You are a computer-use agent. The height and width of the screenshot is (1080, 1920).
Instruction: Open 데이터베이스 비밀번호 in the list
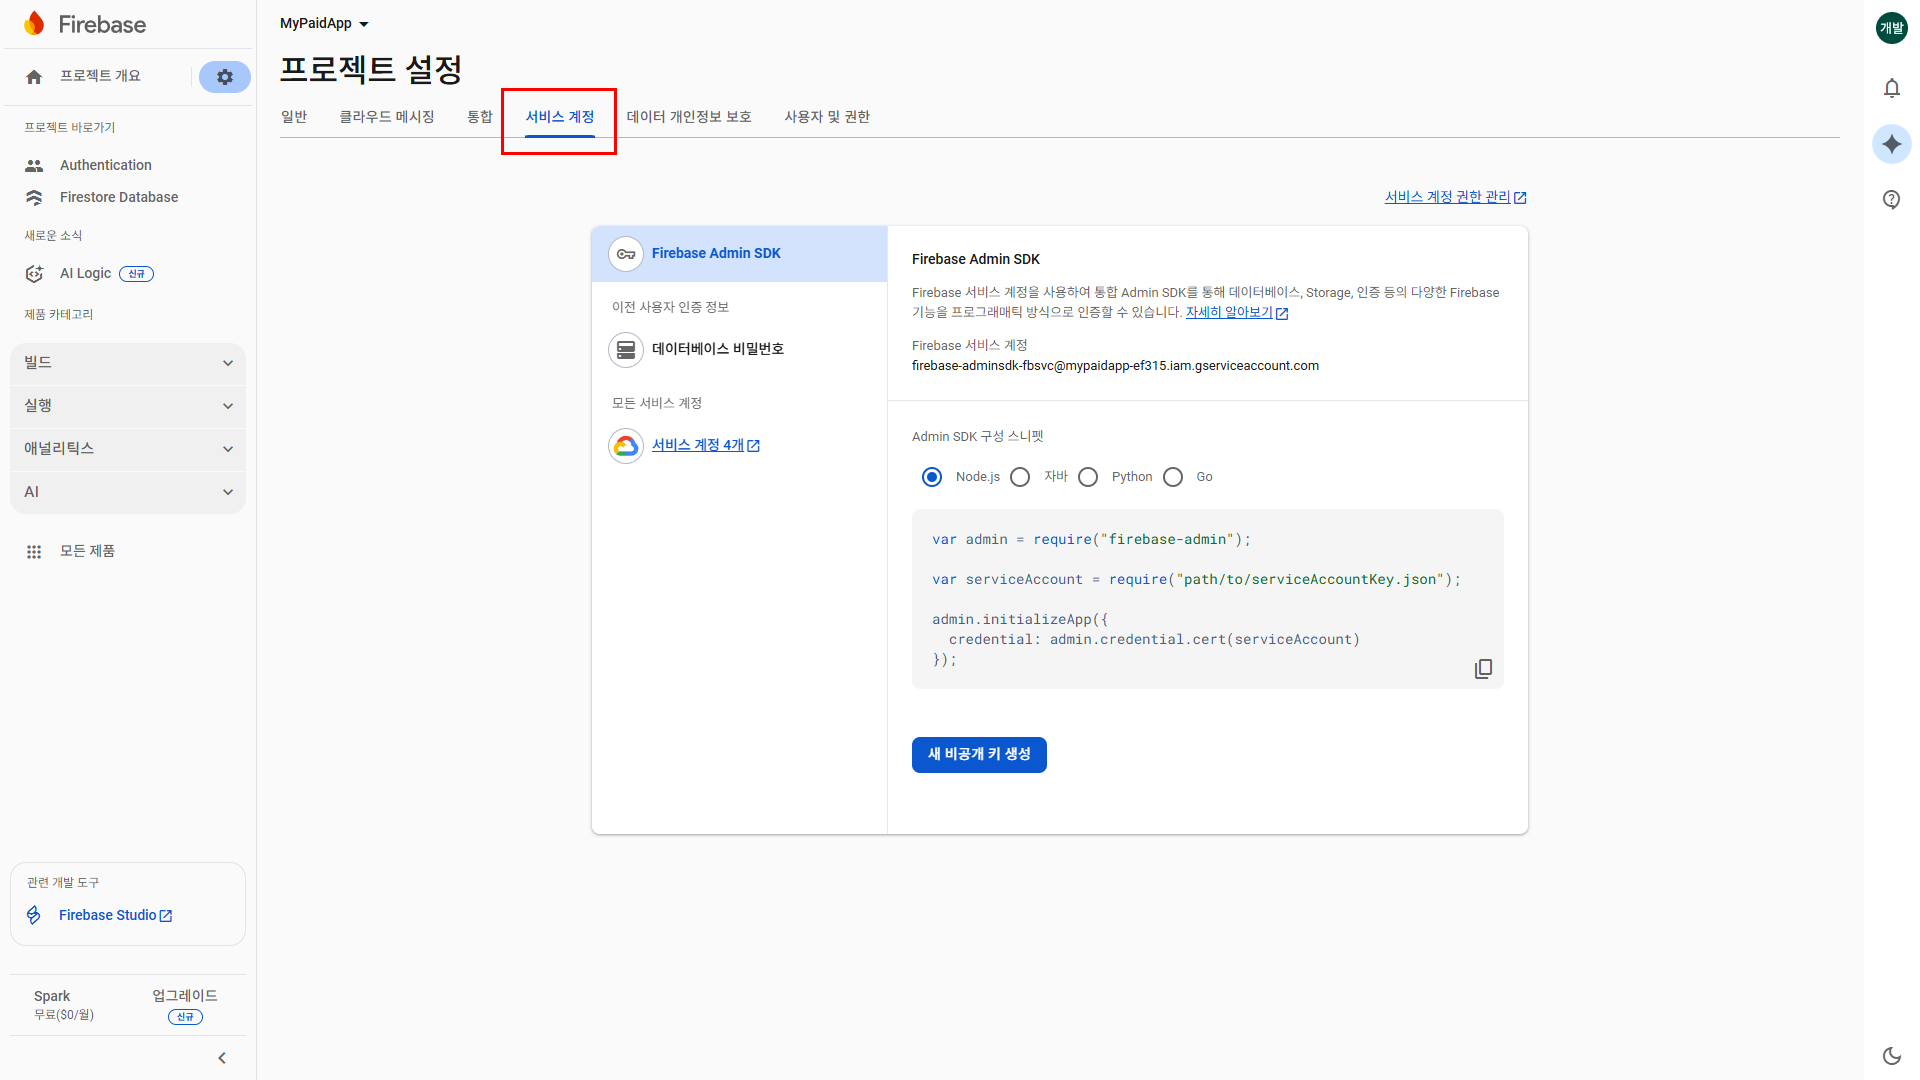tap(717, 349)
